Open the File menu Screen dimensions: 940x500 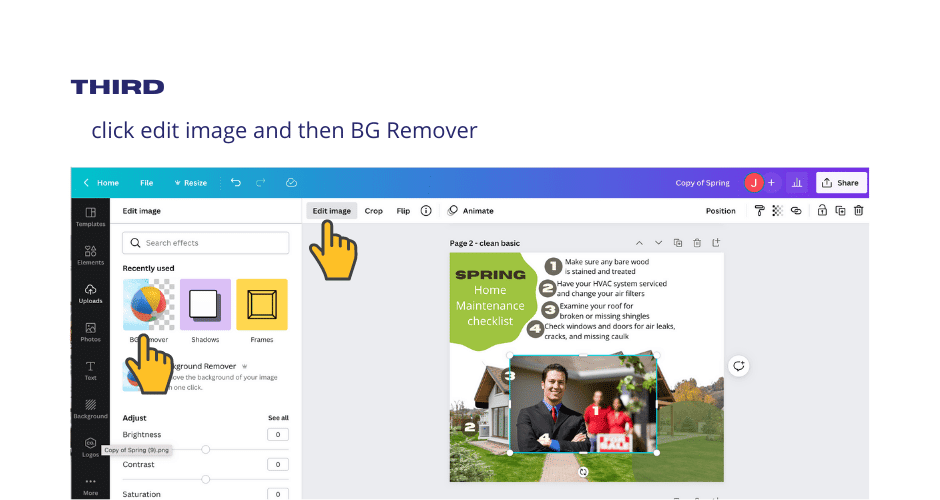coord(147,183)
